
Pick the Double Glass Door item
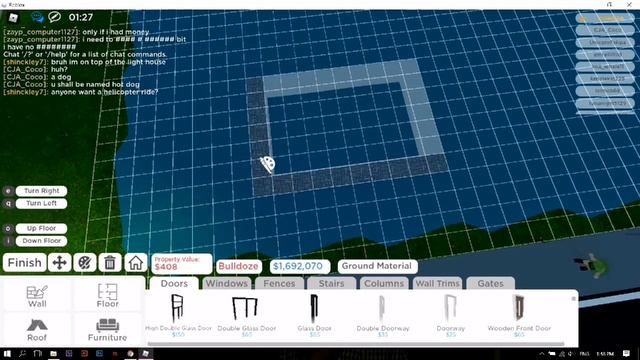[x=247, y=315]
